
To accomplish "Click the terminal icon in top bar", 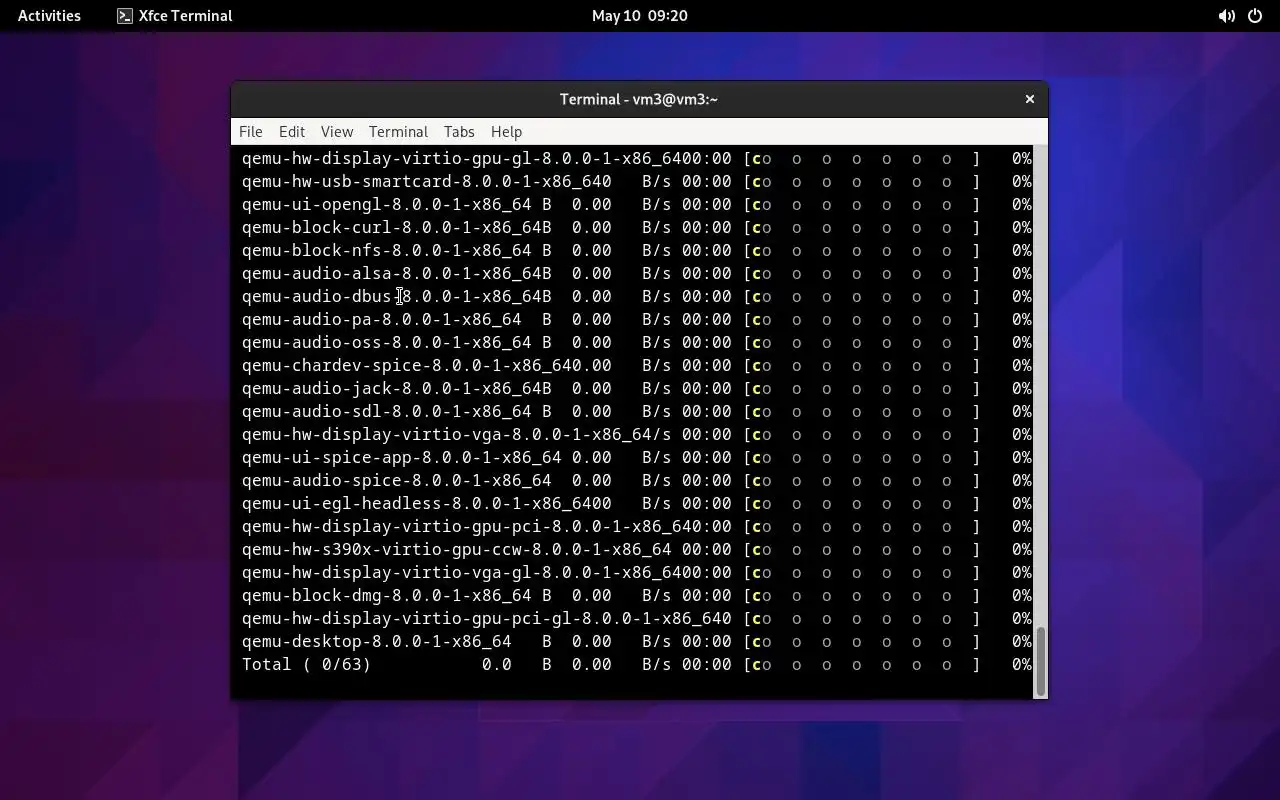I will (x=125, y=16).
